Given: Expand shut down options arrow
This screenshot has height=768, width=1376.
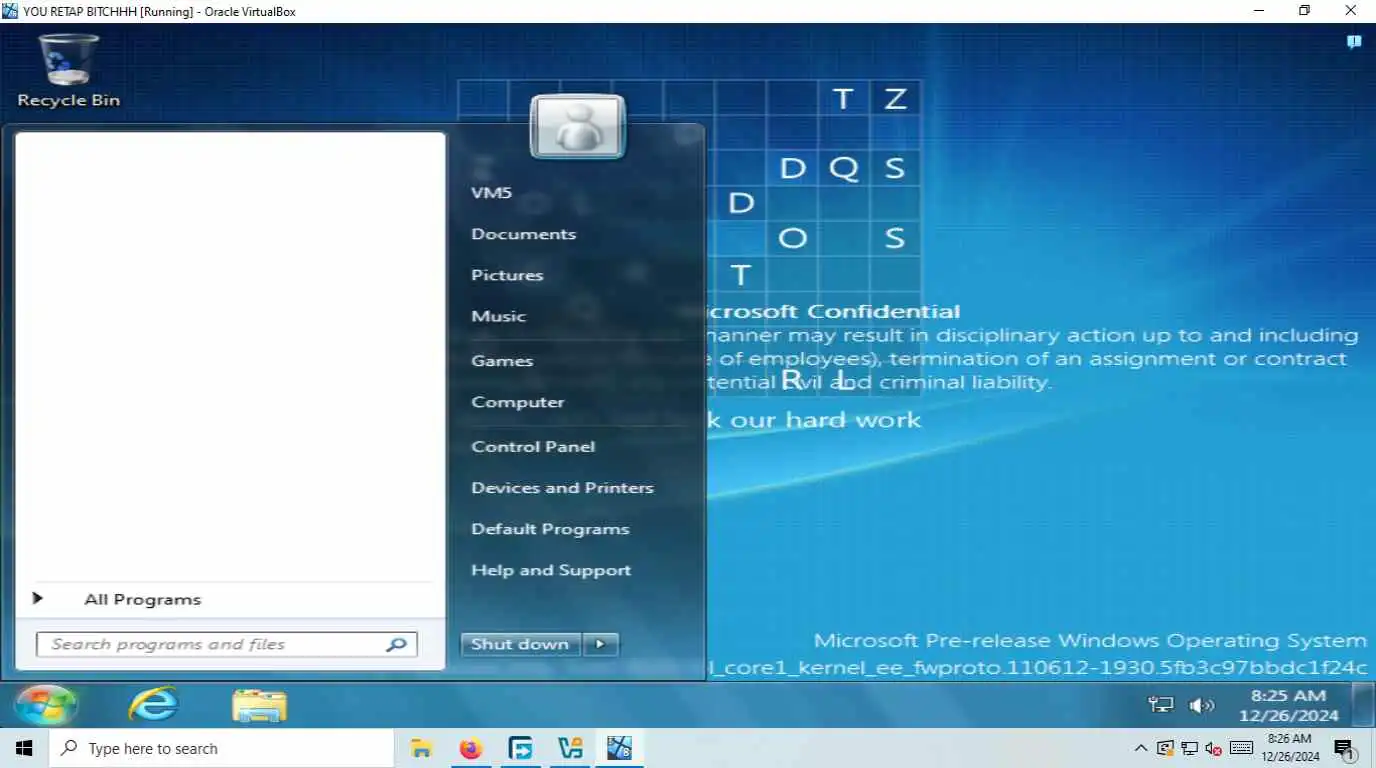Looking at the screenshot, I should [600, 645].
